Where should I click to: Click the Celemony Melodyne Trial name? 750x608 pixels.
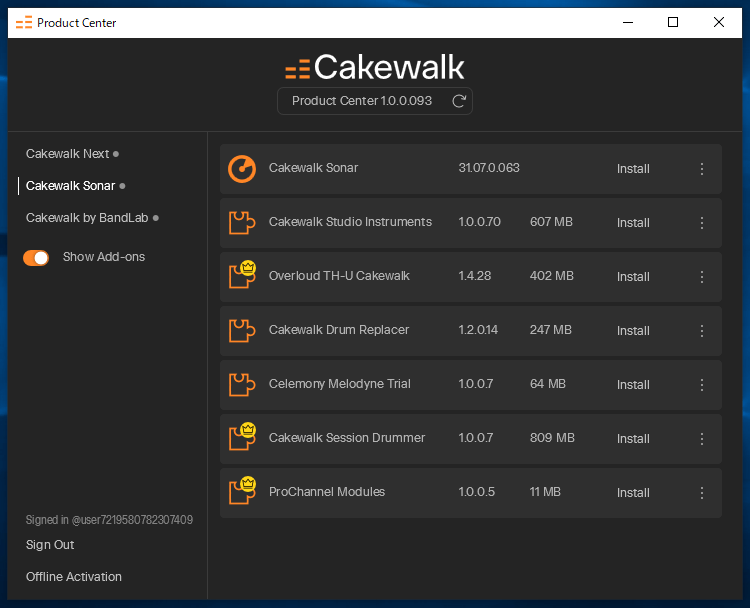coord(340,384)
